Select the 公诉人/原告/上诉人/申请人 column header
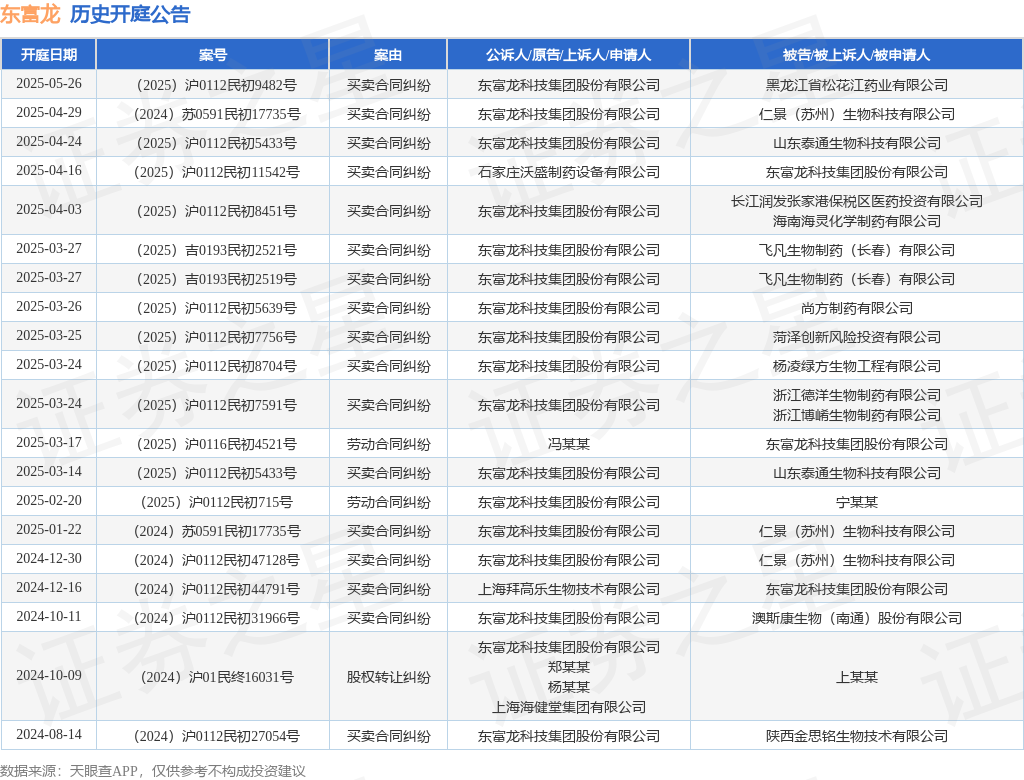 point(568,55)
